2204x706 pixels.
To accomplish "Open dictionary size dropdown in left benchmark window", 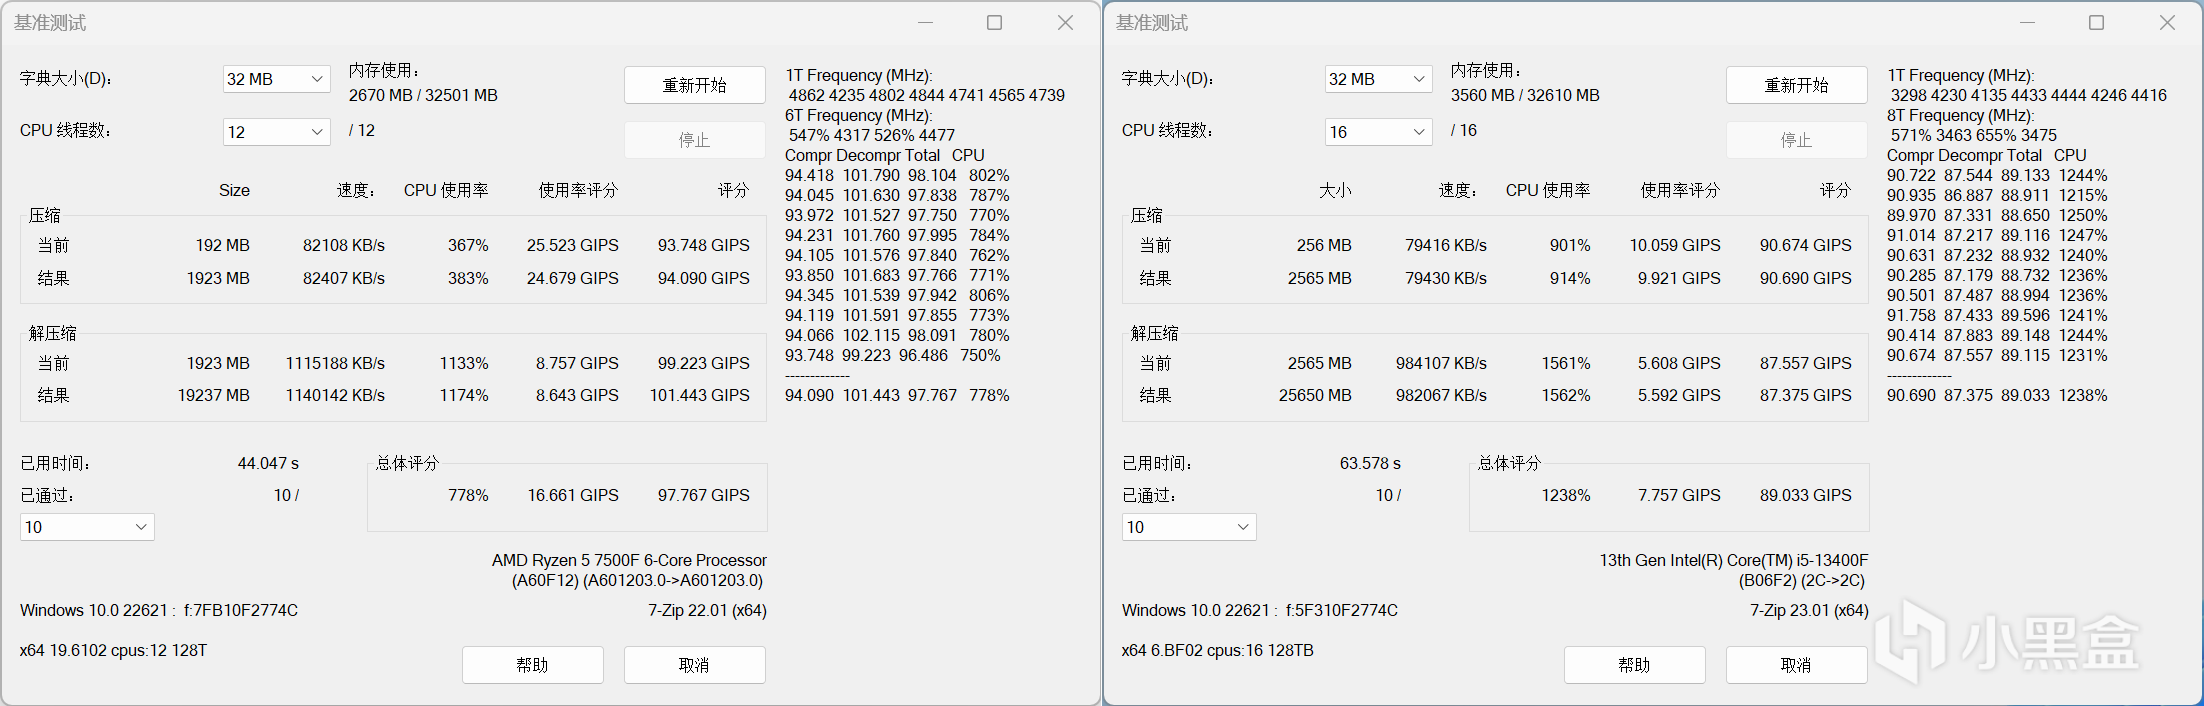I will (x=276, y=79).
